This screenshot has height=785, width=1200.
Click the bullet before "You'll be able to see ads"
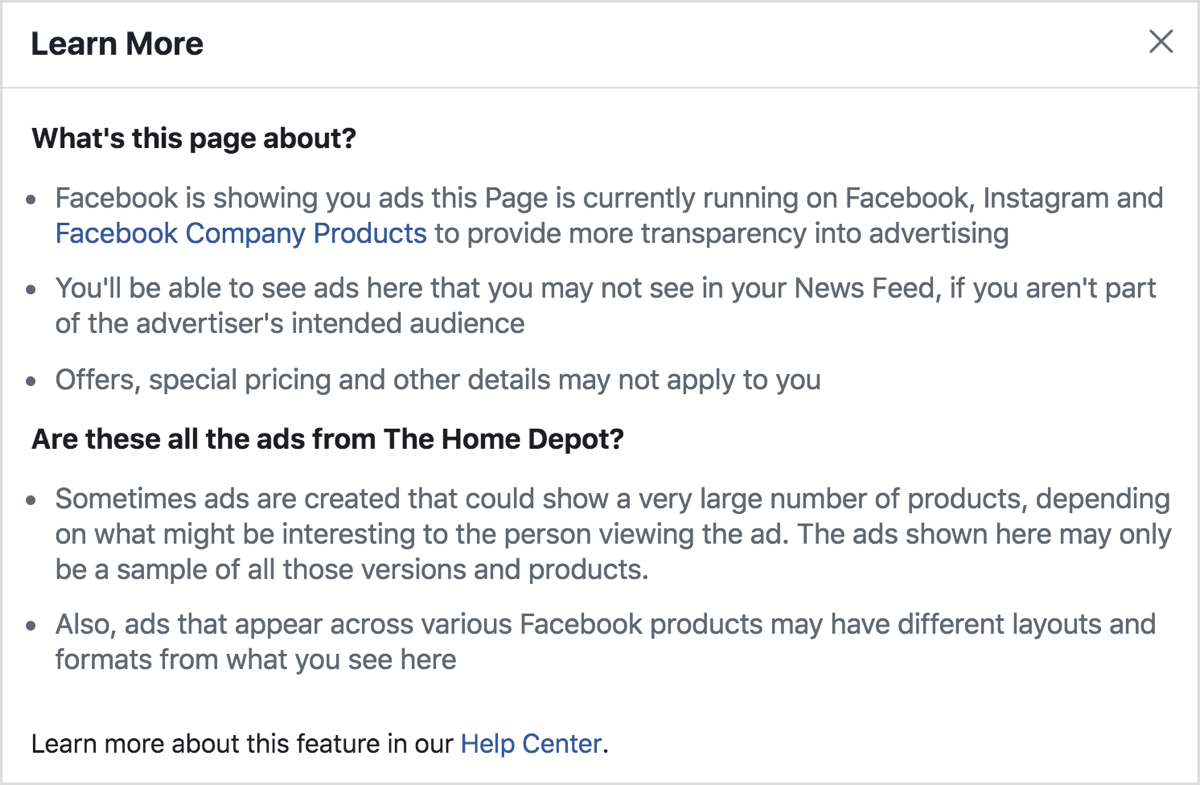coord(34,290)
